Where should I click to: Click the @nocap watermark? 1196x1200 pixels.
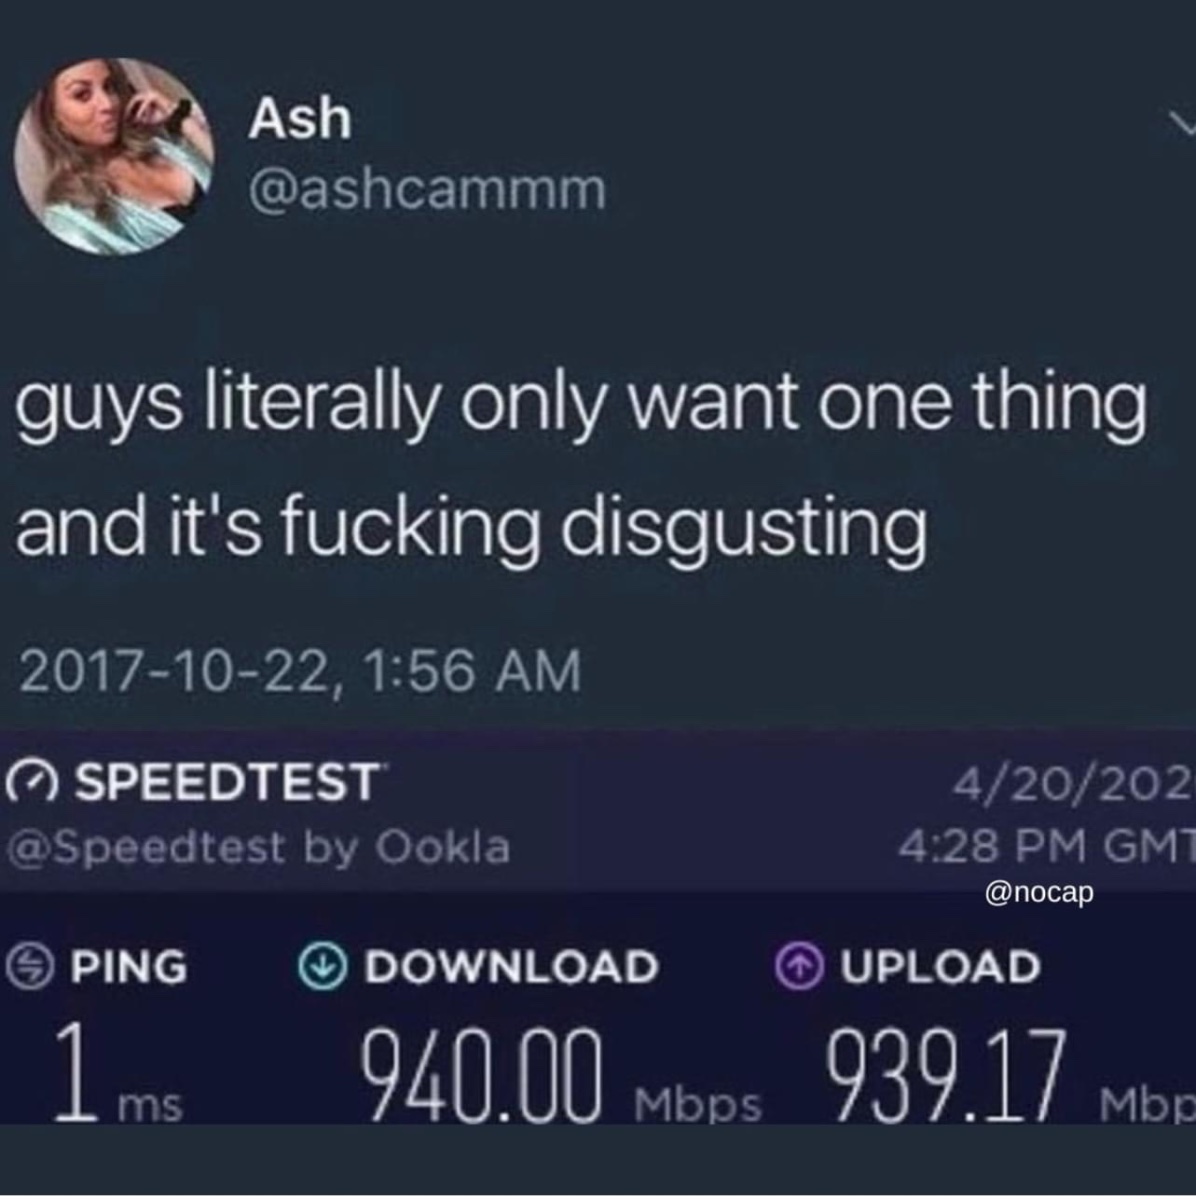1040,892
